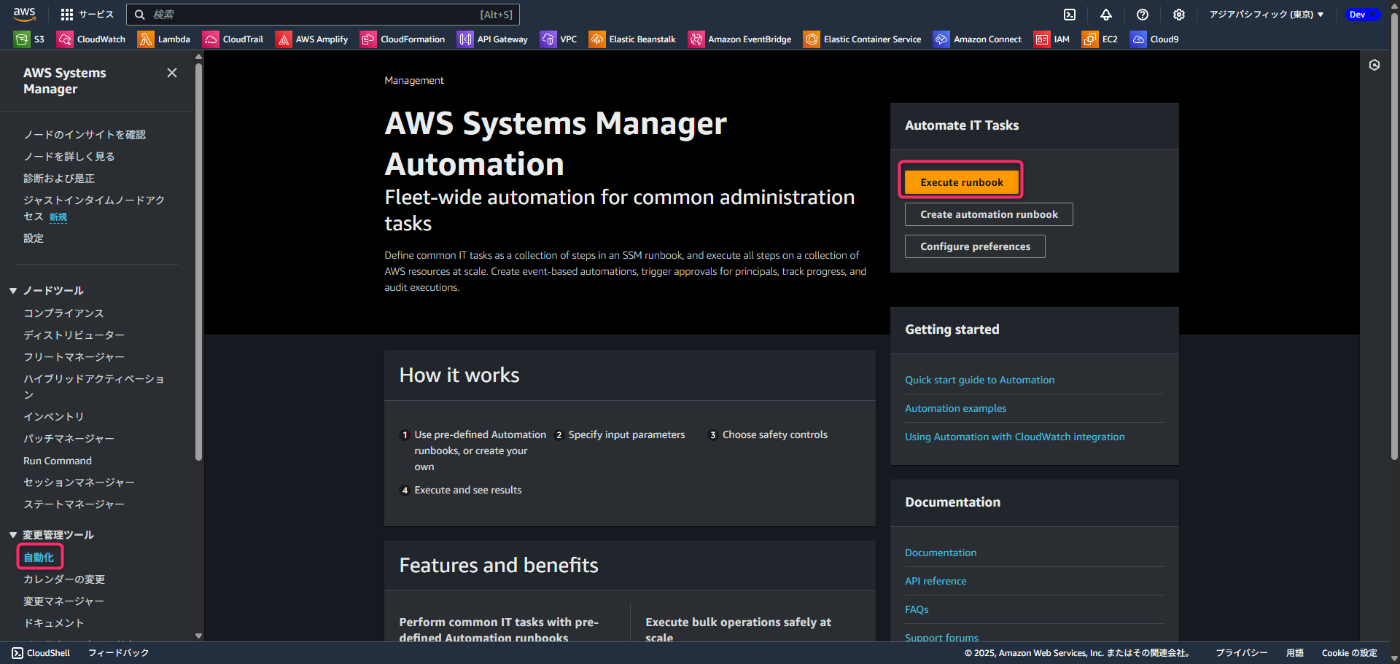The width and height of the screenshot is (1400, 664).
Task: Open the S3 shortcut
Action: coord(29,39)
